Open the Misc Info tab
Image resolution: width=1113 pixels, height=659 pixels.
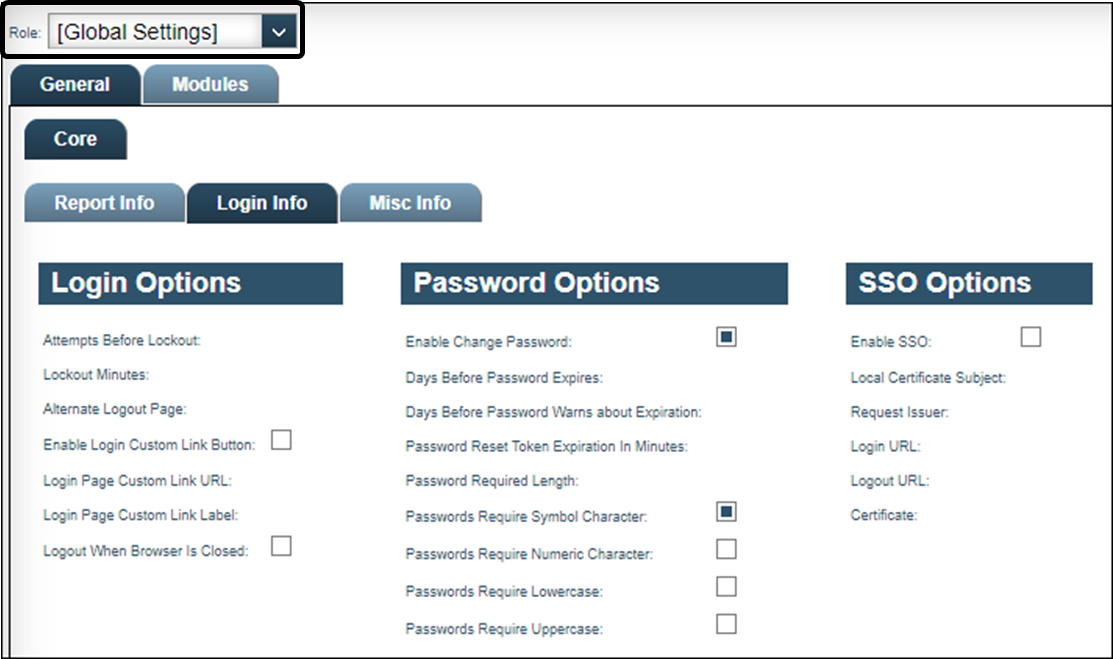[x=410, y=203]
